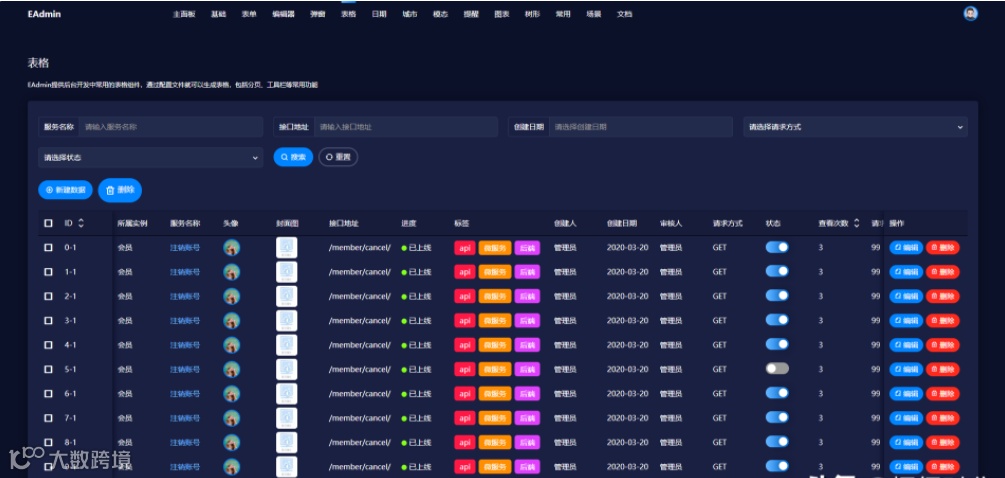Click the 编辑 button in row 3-1
Screen dimensions: 1005x478
[906, 320]
